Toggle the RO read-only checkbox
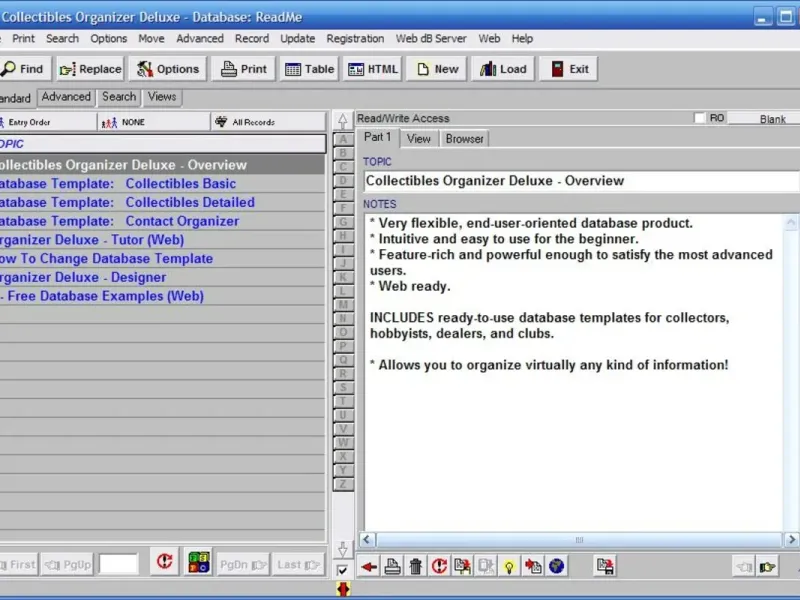This screenshot has height=600, width=800. (x=700, y=118)
